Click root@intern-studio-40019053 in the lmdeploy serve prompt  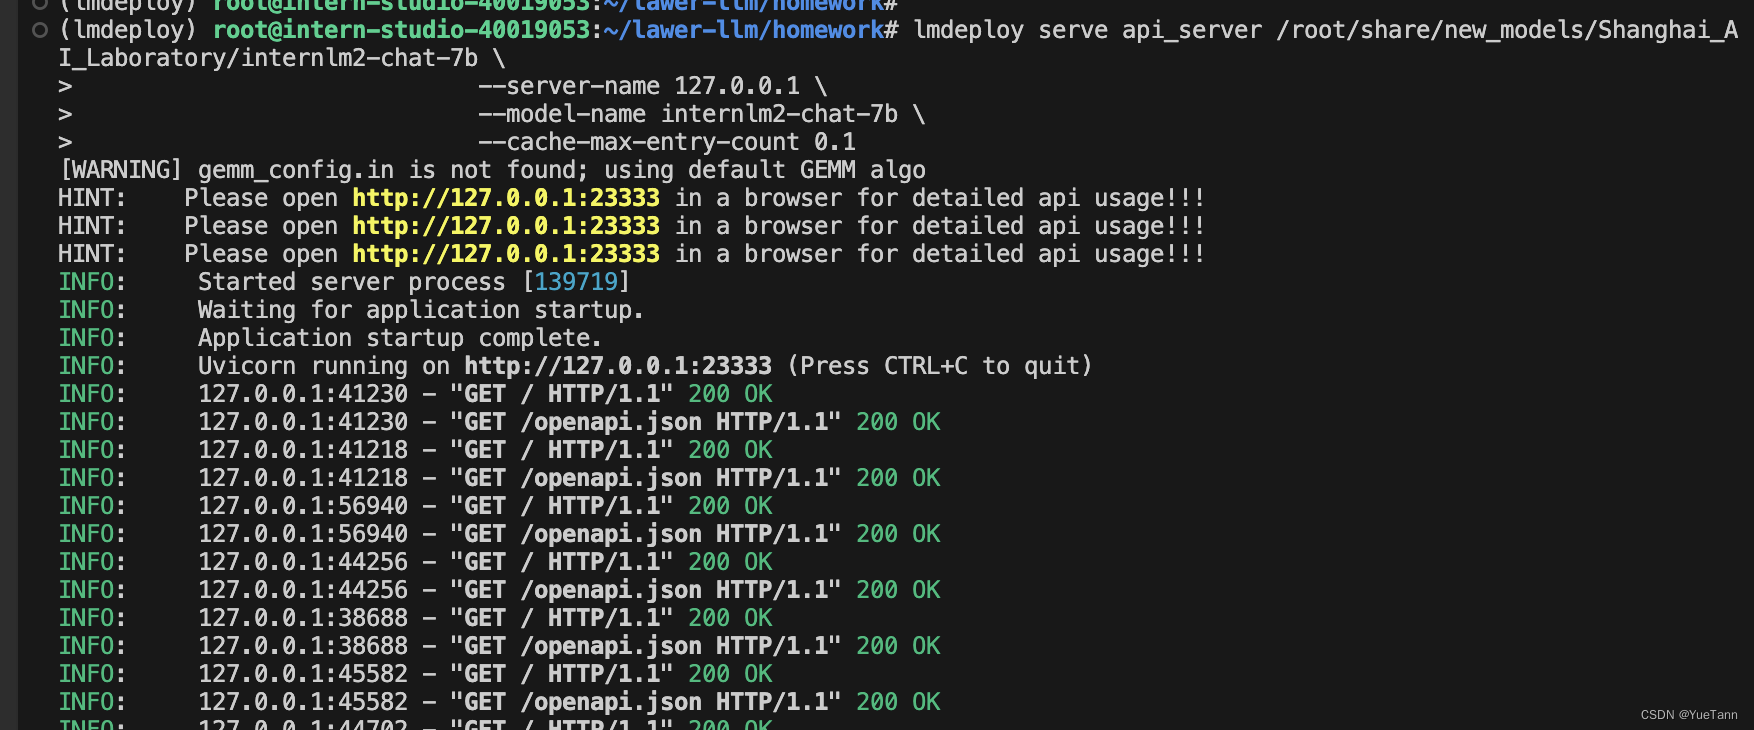point(402,30)
